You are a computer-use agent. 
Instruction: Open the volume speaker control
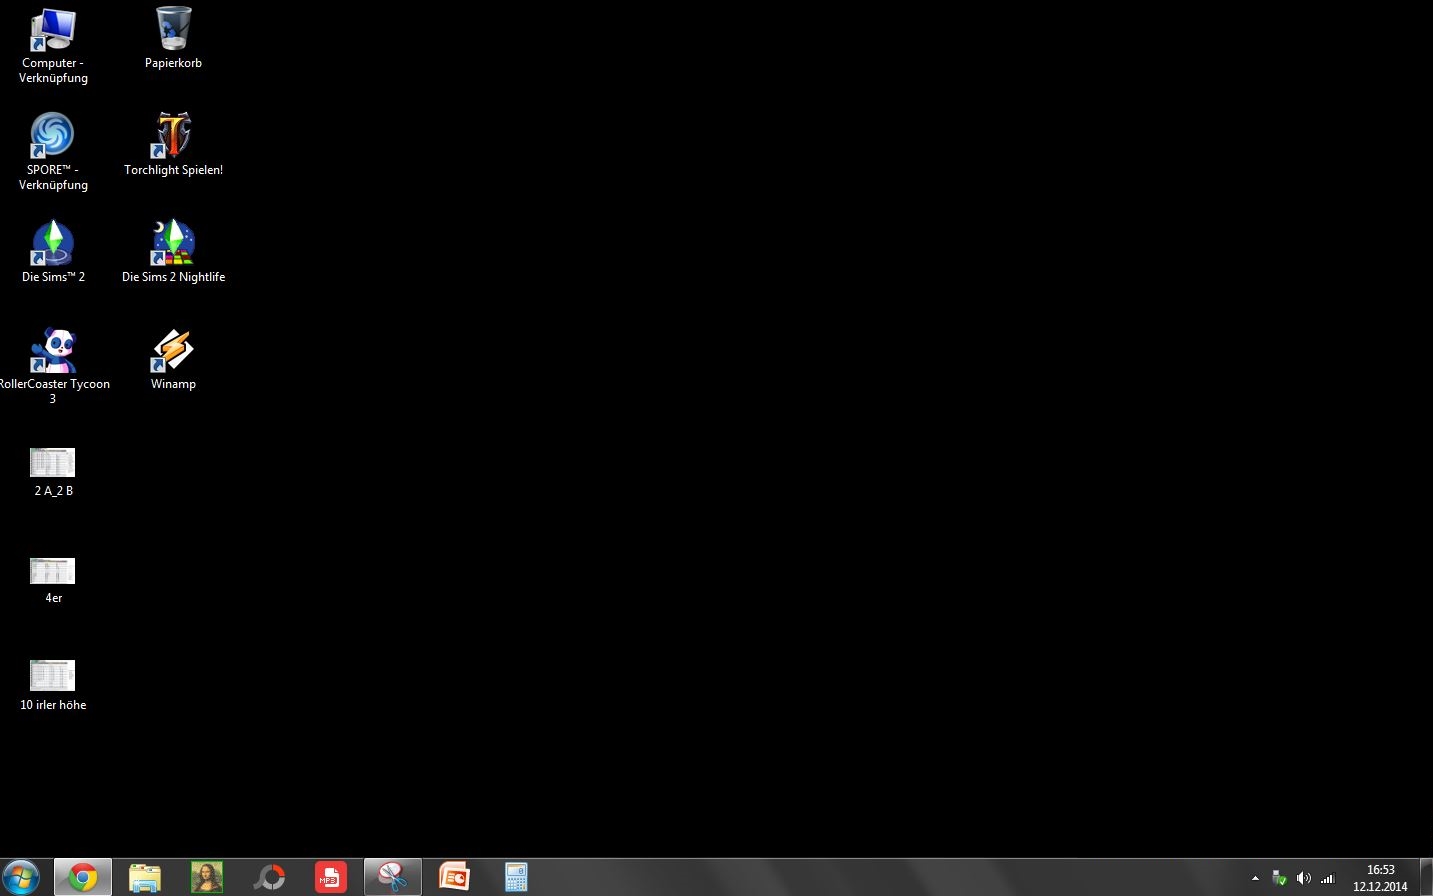point(1303,879)
